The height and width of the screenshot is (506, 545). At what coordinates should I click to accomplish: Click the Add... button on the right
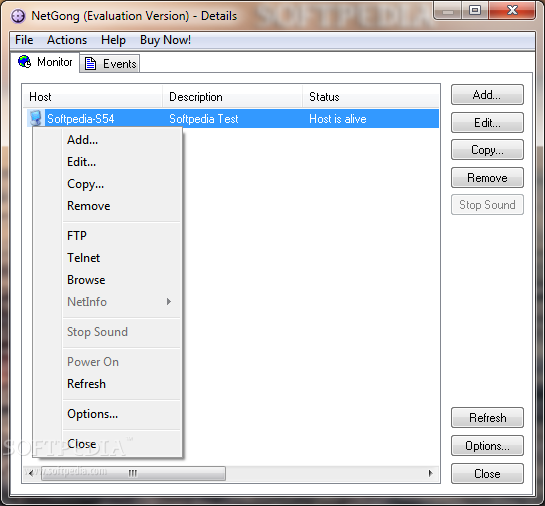click(x=487, y=95)
